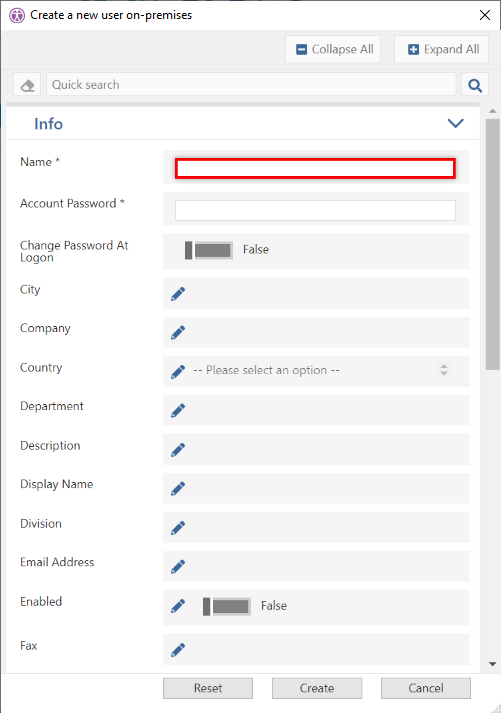The width and height of the screenshot is (501, 713).
Task: Click the pencil edit icon for Display Name
Action: (x=178, y=488)
